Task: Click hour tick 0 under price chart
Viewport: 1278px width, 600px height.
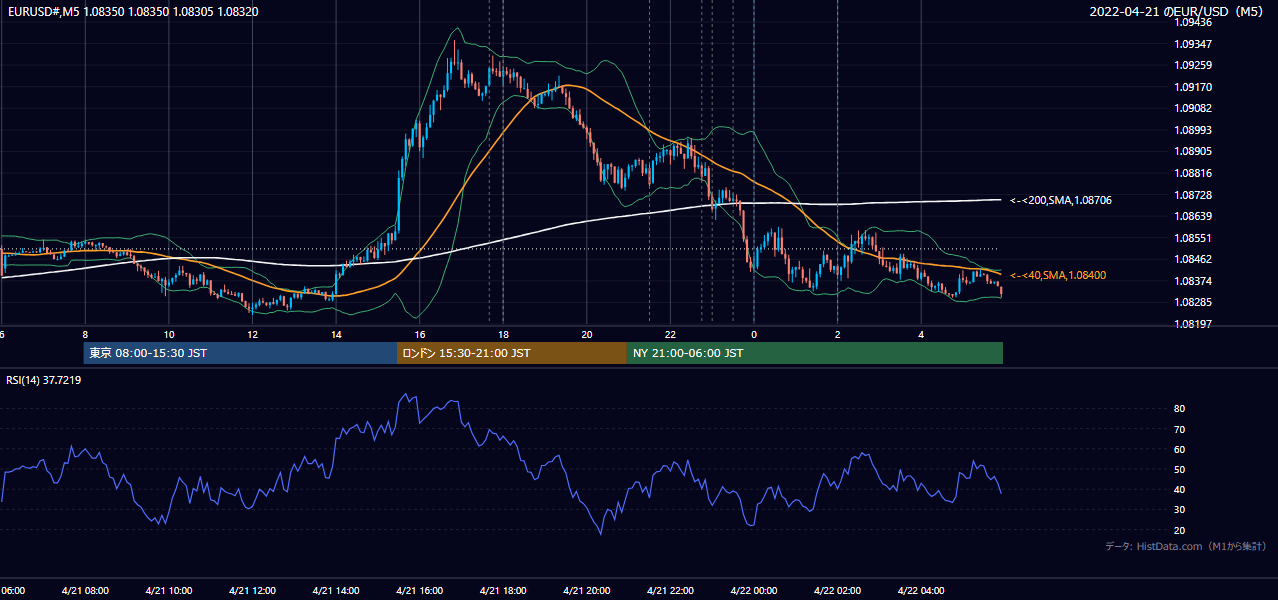Action: click(x=754, y=334)
